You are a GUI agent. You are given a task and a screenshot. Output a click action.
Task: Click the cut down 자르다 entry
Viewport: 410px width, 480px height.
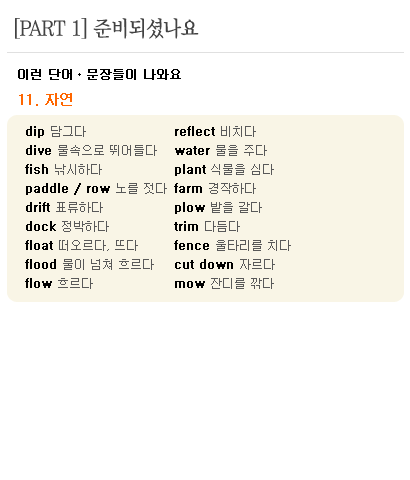click(225, 264)
